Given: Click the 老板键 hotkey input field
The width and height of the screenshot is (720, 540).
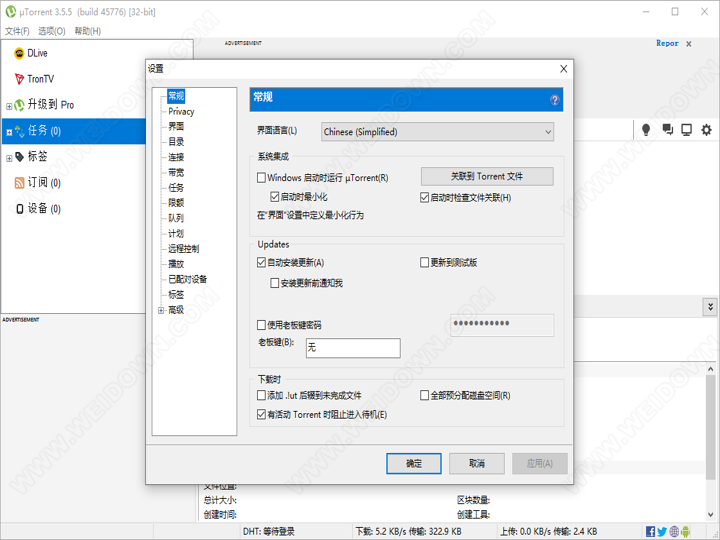Looking at the screenshot, I should (x=353, y=348).
